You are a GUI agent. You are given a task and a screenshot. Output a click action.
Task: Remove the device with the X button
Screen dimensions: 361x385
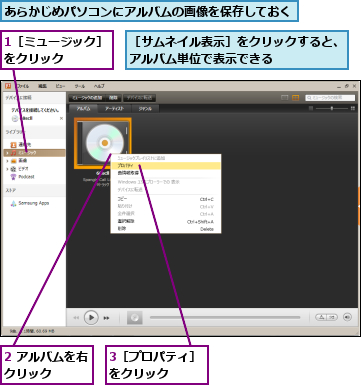[x=61, y=118]
